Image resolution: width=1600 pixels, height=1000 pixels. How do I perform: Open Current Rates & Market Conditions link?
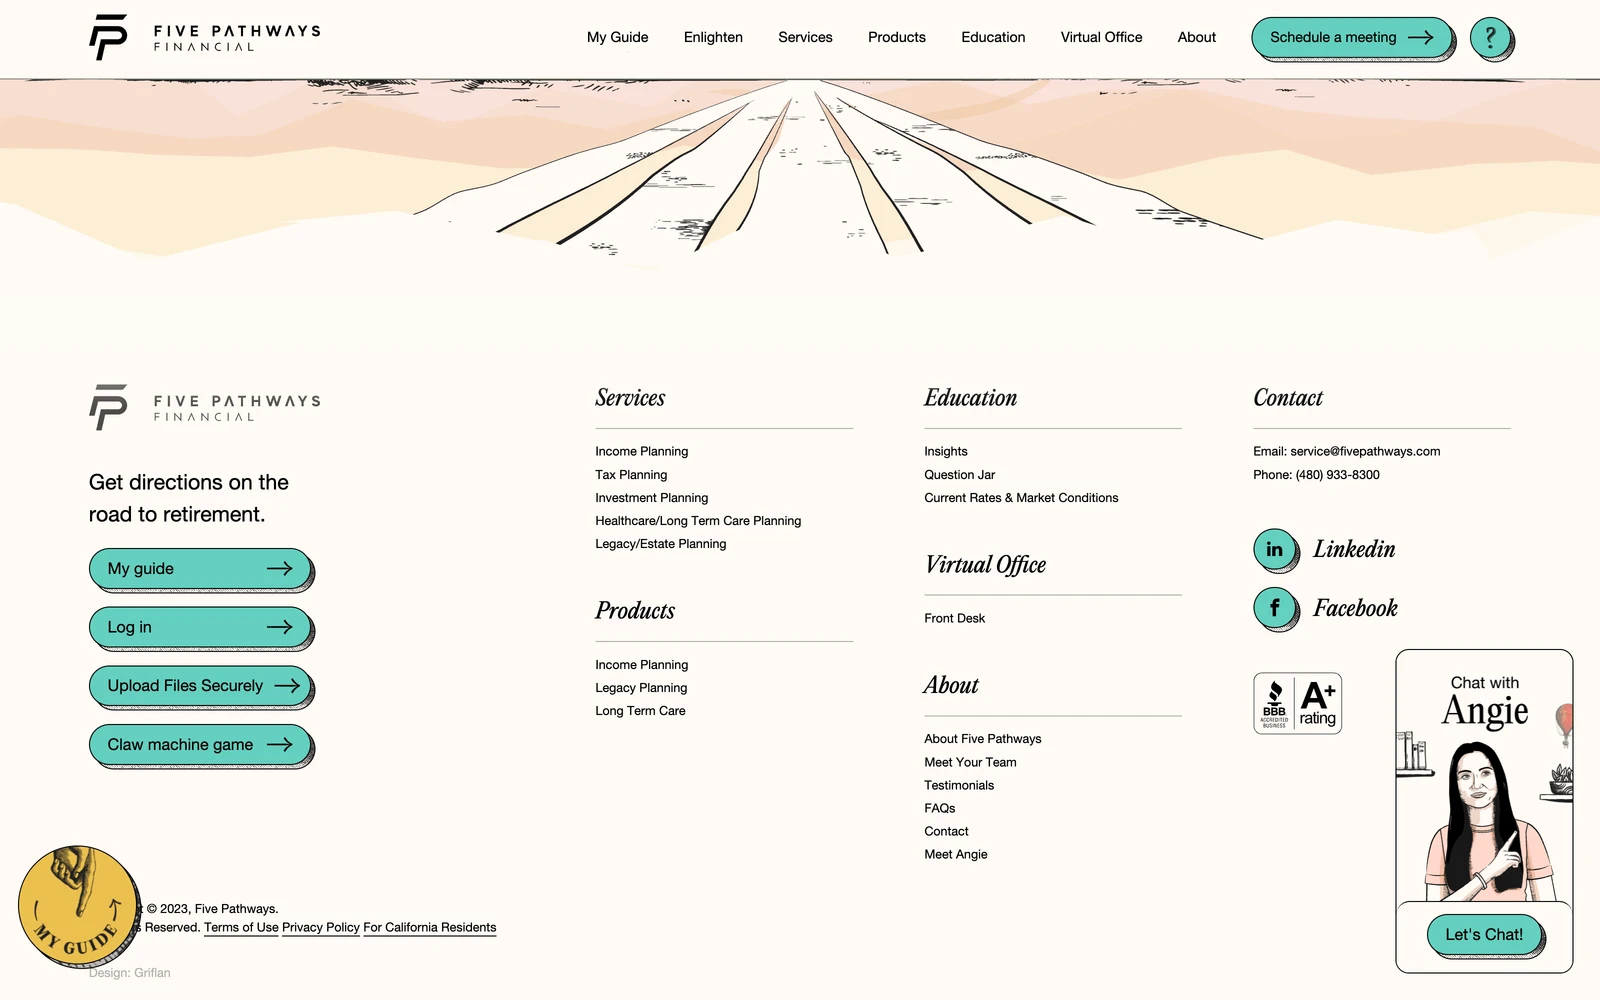[1021, 498]
